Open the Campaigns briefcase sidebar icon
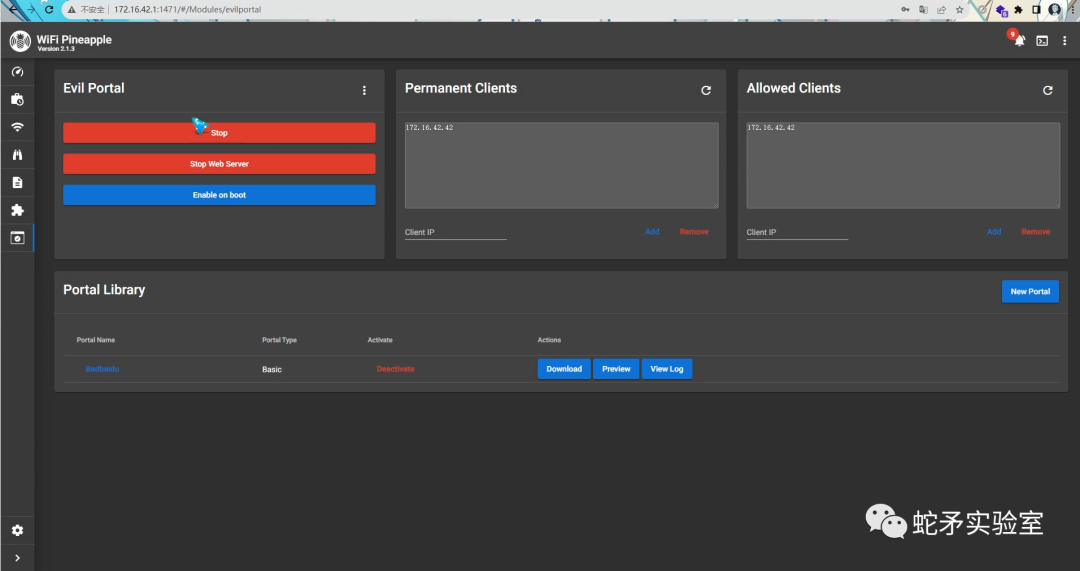The height and width of the screenshot is (571, 1080). [17, 99]
